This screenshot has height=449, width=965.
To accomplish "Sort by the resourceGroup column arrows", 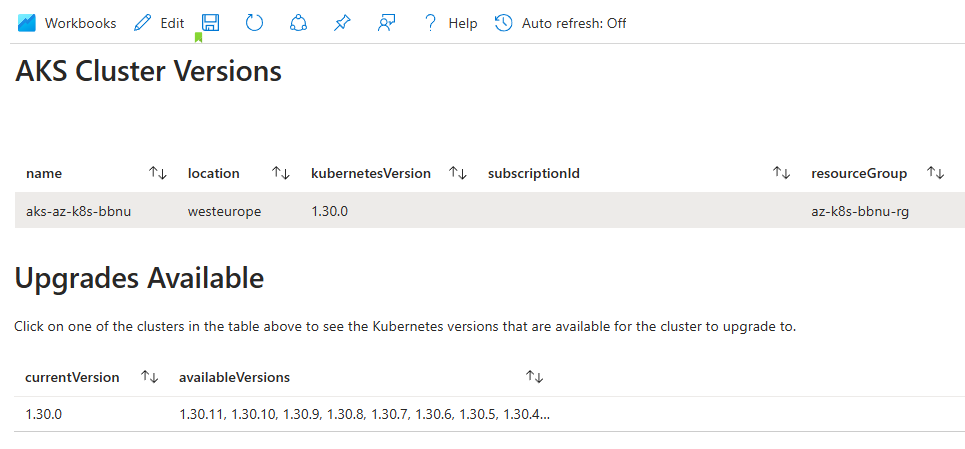I will coord(935,173).
